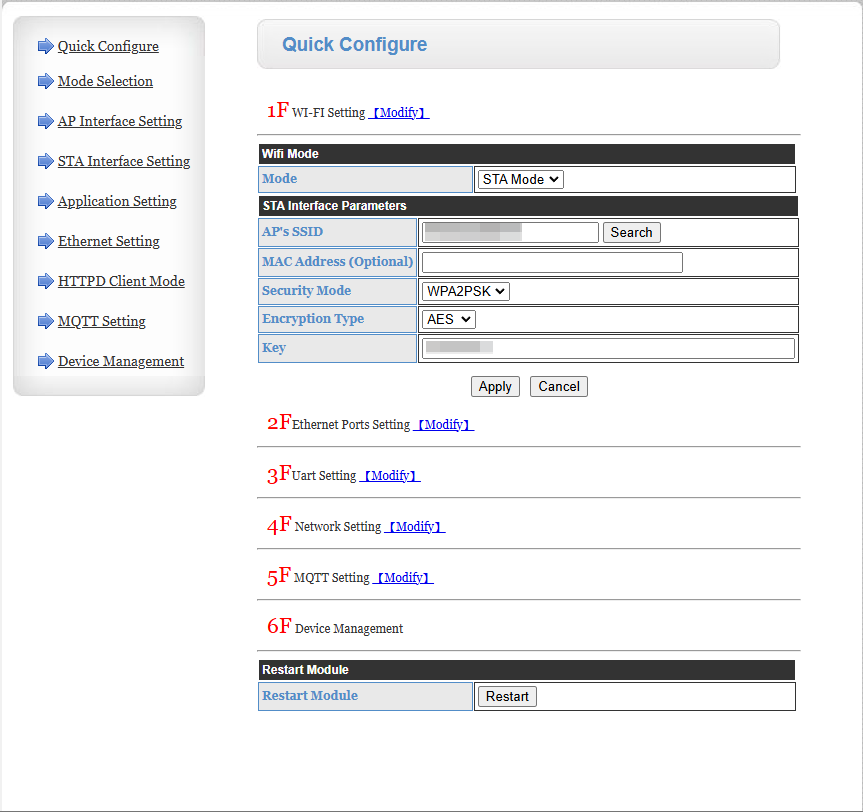863x812 pixels.
Task: Click the arrow icon beside AP Interface Setting
Action: [x=46, y=121]
